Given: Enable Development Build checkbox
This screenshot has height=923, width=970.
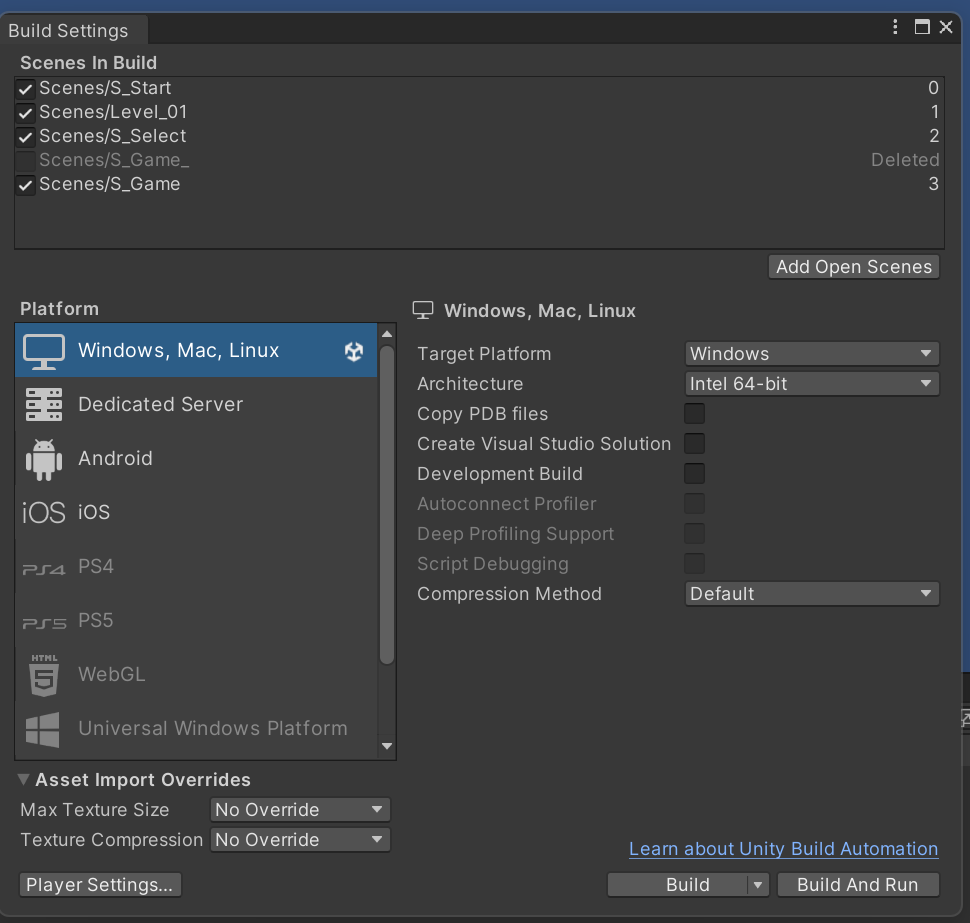Looking at the screenshot, I should tap(694, 474).
